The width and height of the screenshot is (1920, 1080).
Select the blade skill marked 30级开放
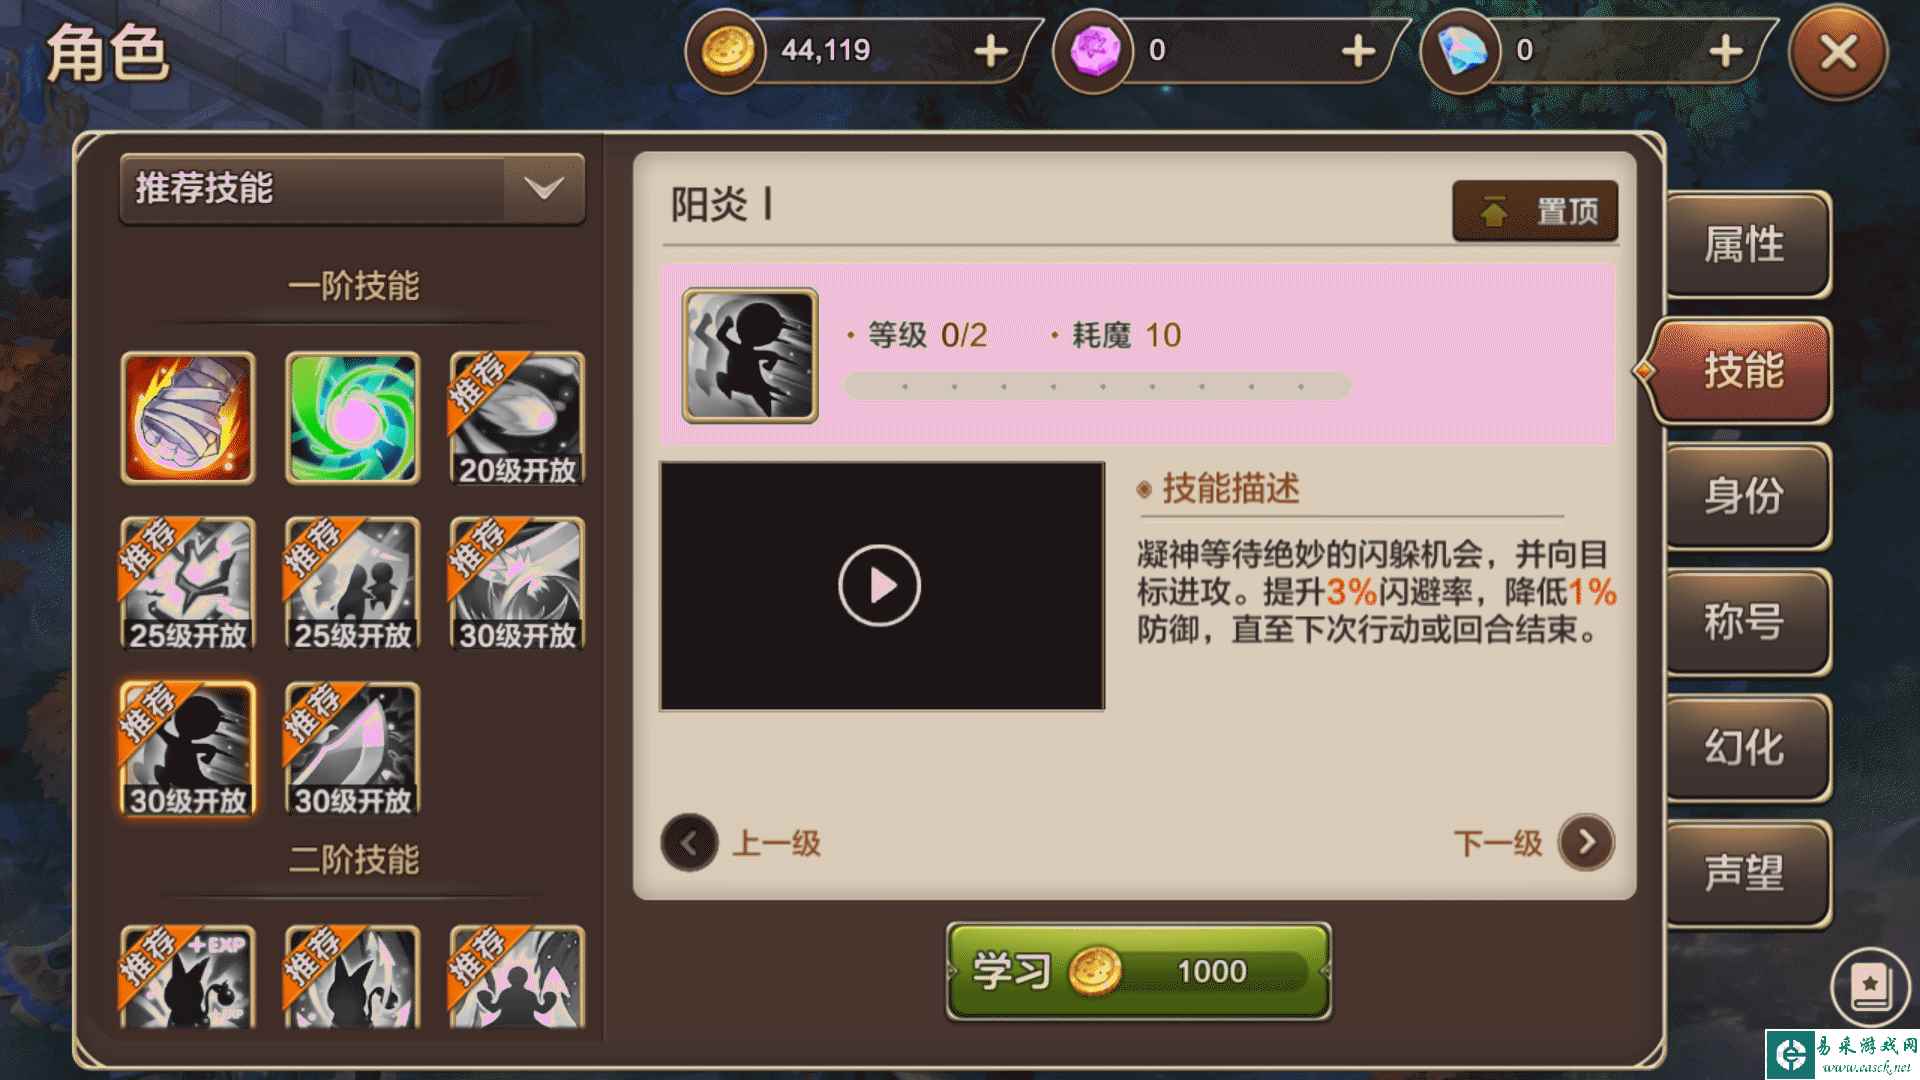tap(353, 749)
